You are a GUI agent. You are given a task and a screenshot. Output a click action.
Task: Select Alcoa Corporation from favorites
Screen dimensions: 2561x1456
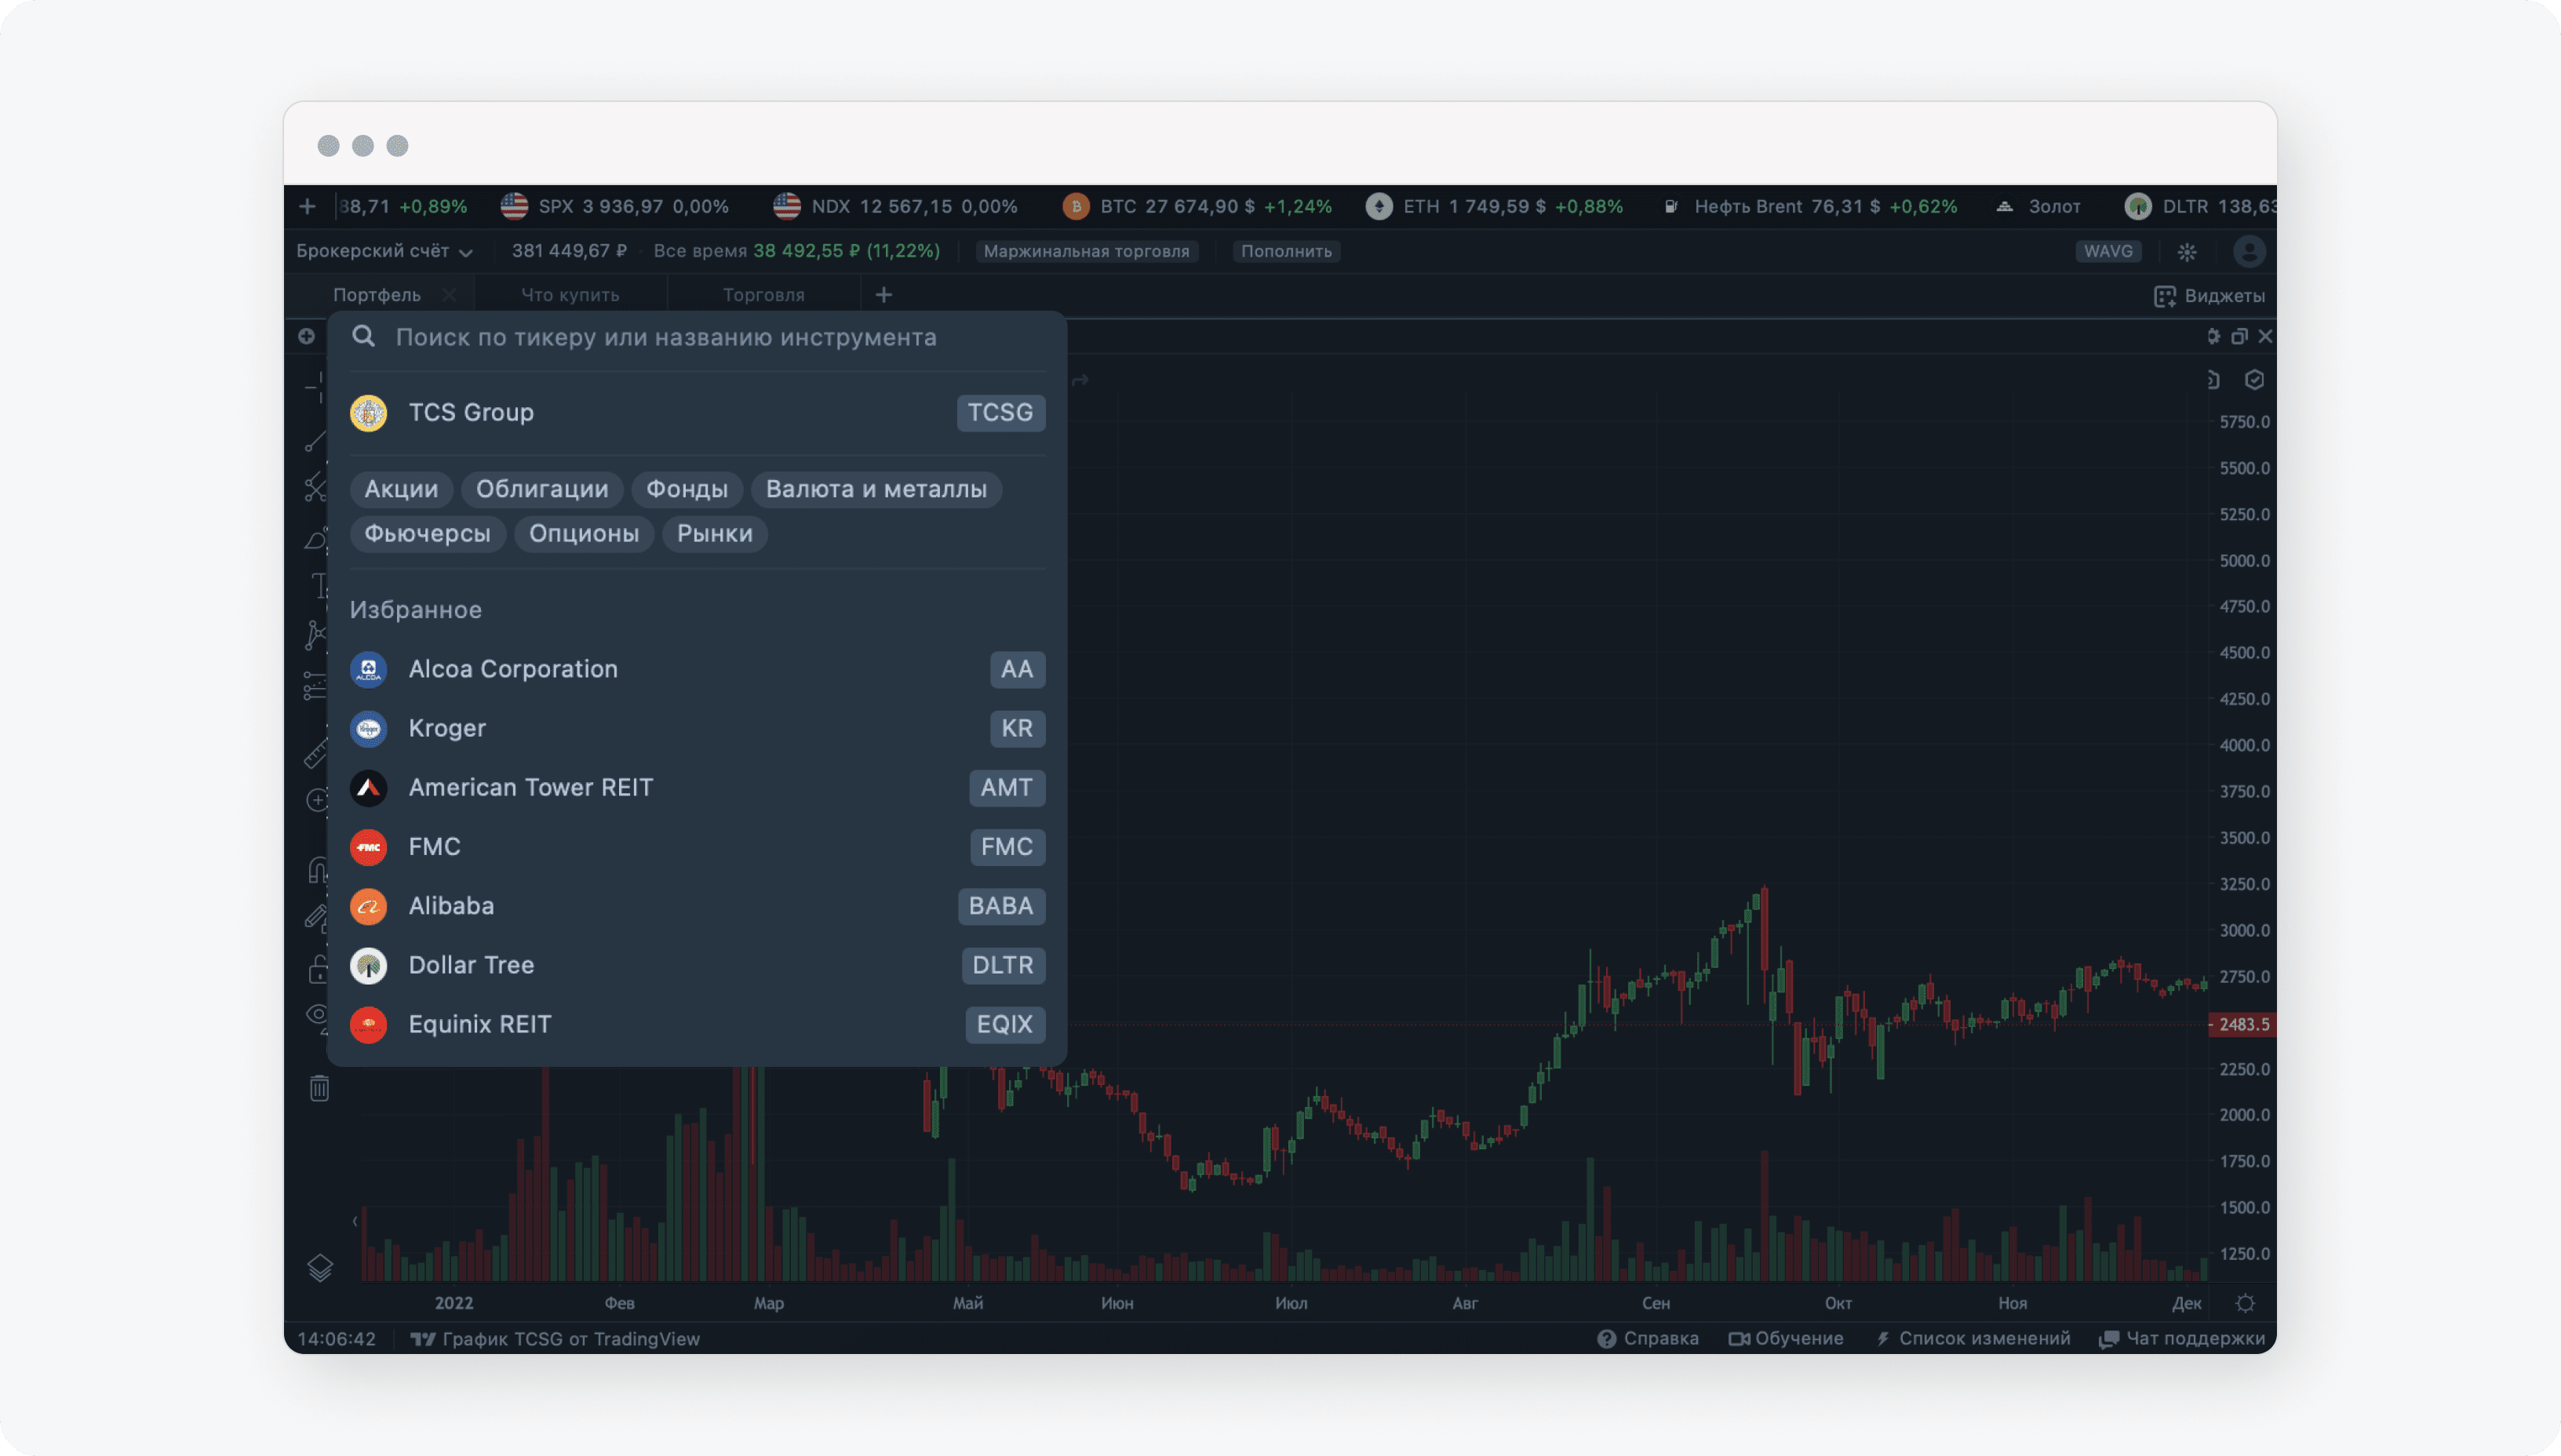point(697,669)
